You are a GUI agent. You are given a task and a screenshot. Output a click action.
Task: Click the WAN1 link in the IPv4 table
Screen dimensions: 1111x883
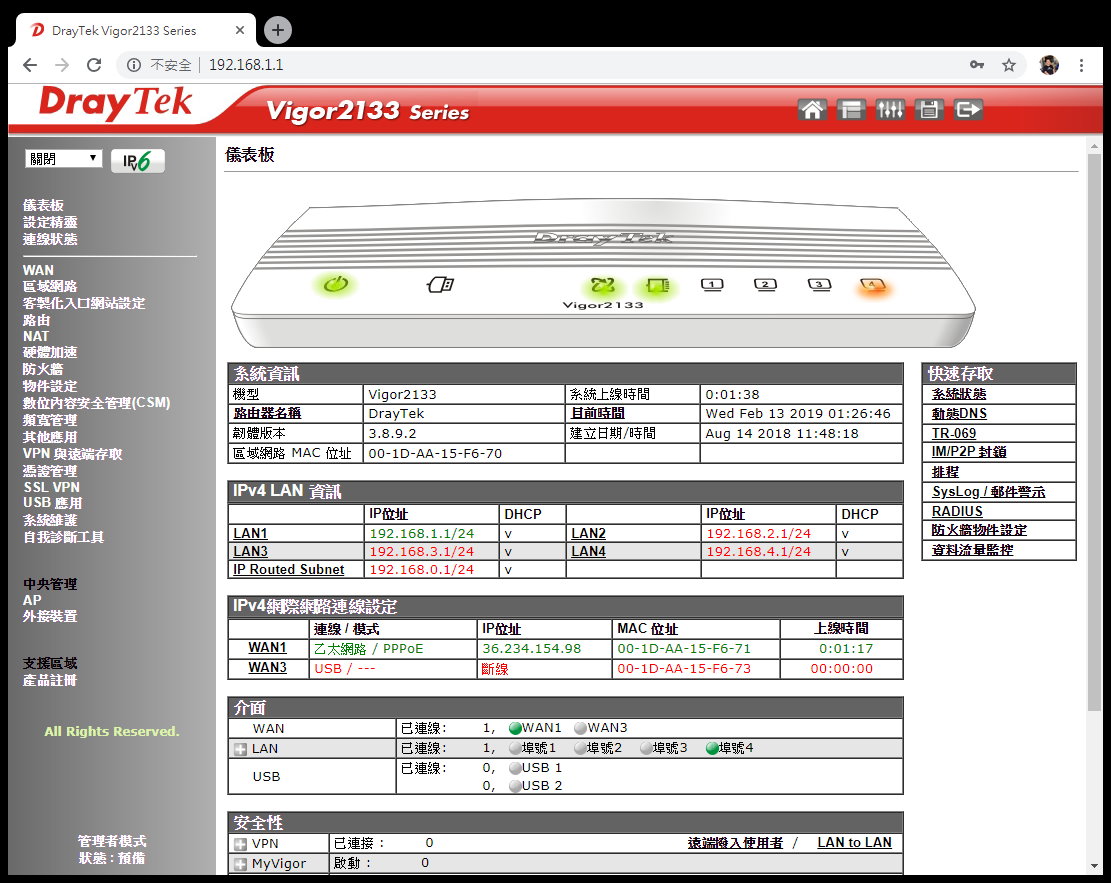267,648
